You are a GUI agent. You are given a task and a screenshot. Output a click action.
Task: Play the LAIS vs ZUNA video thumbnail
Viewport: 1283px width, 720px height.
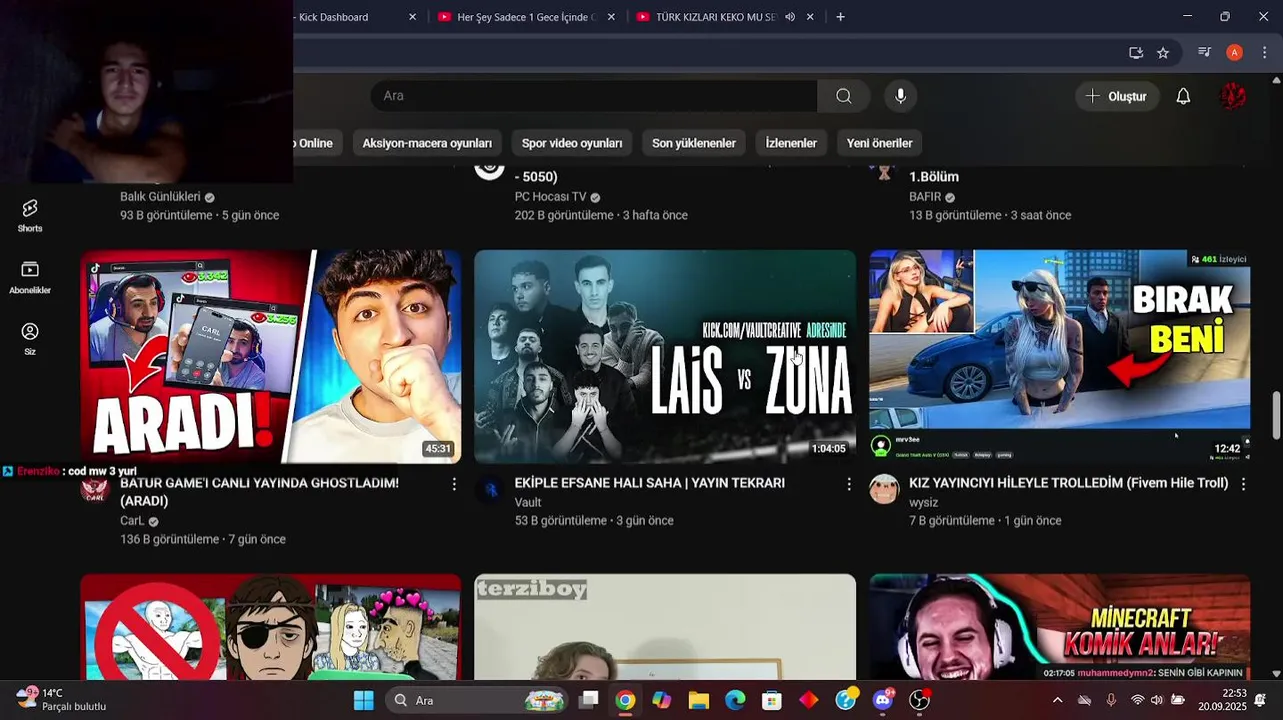click(x=665, y=357)
